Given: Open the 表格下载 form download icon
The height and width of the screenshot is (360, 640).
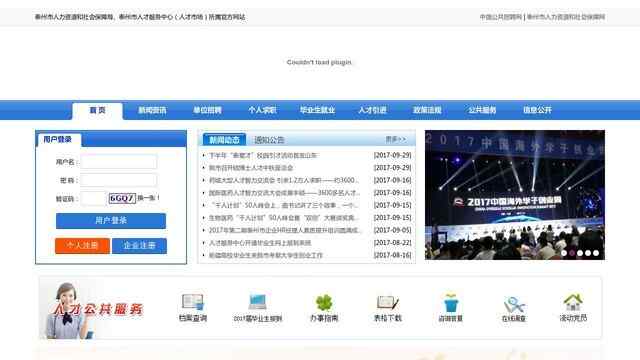Looking at the screenshot, I should (x=388, y=308).
